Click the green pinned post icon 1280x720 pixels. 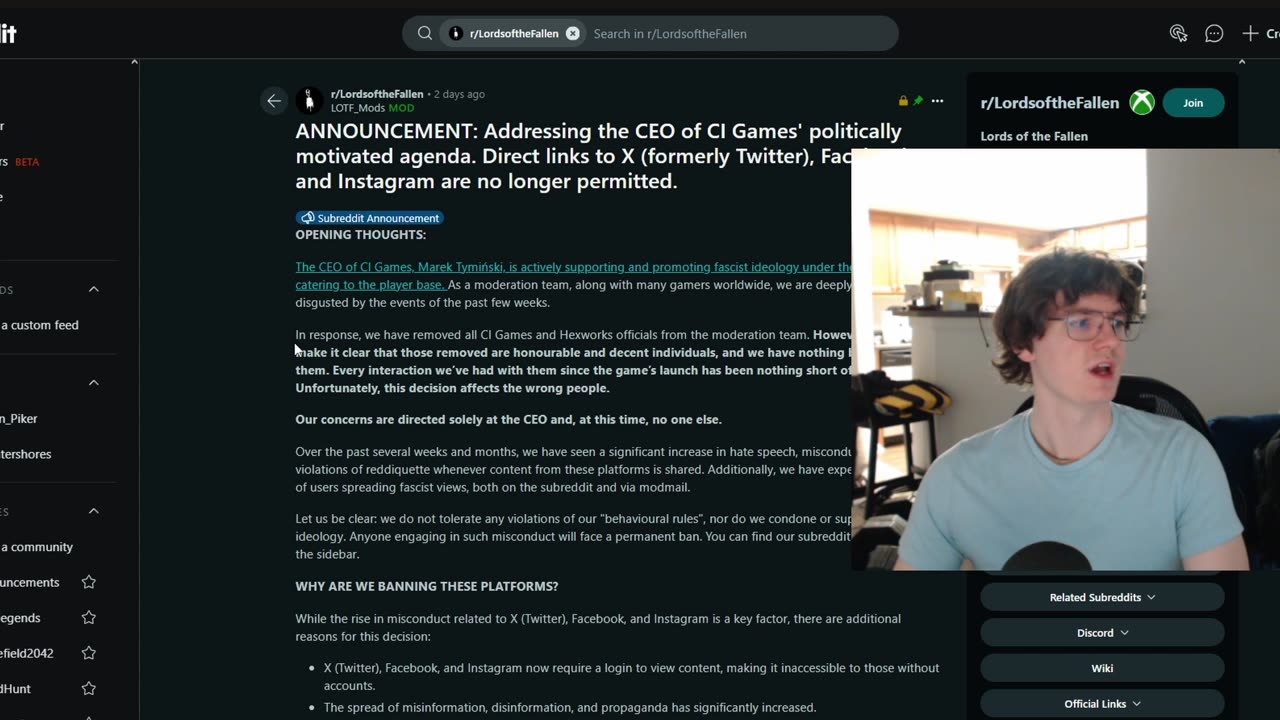pos(918,101)
